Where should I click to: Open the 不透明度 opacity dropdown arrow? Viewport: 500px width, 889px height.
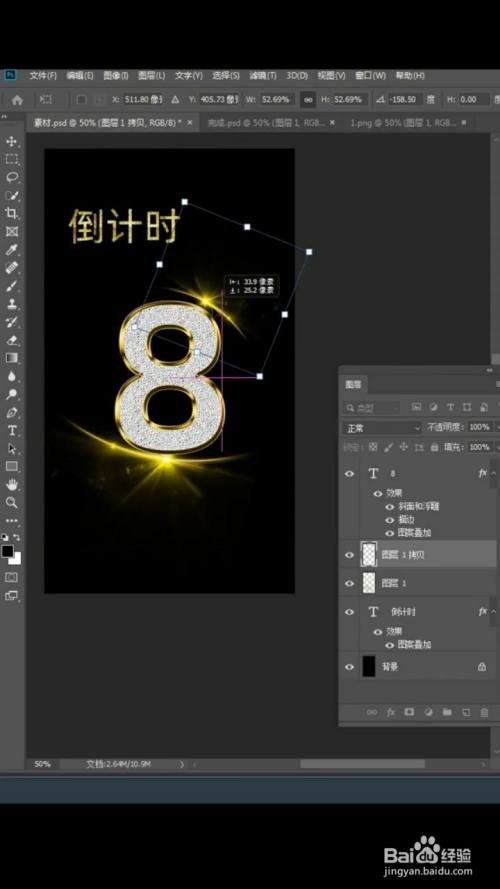[497, 427]
